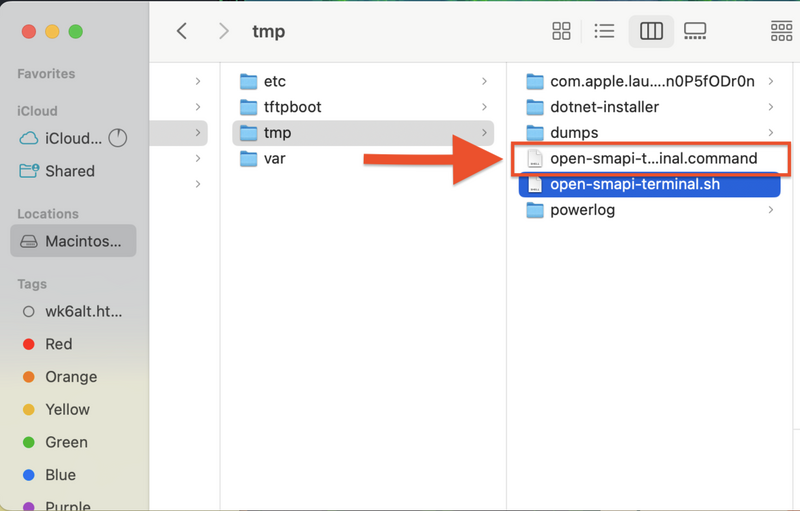
Task: Switch to gallery view
Action: click(695, 31)
